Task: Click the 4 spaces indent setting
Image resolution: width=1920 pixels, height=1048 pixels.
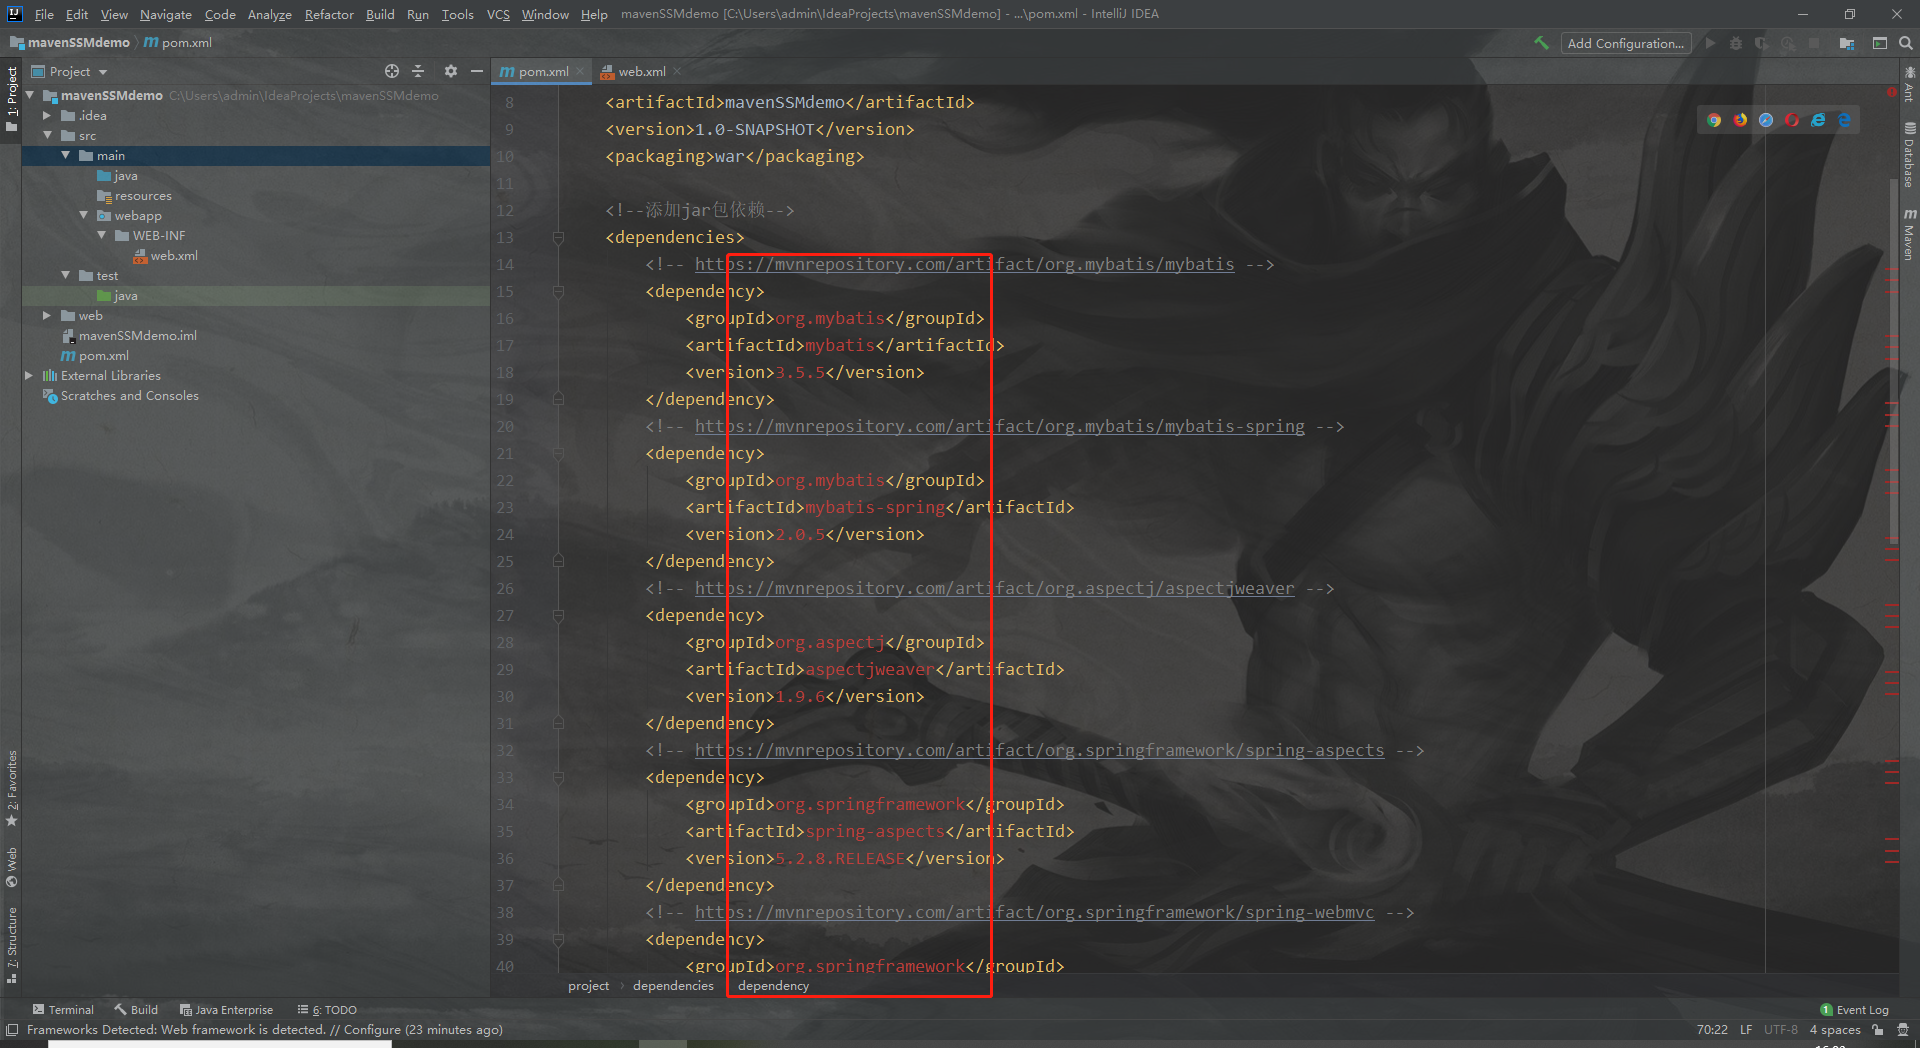Action: pyautogui.click(x=1834, y=1029)
